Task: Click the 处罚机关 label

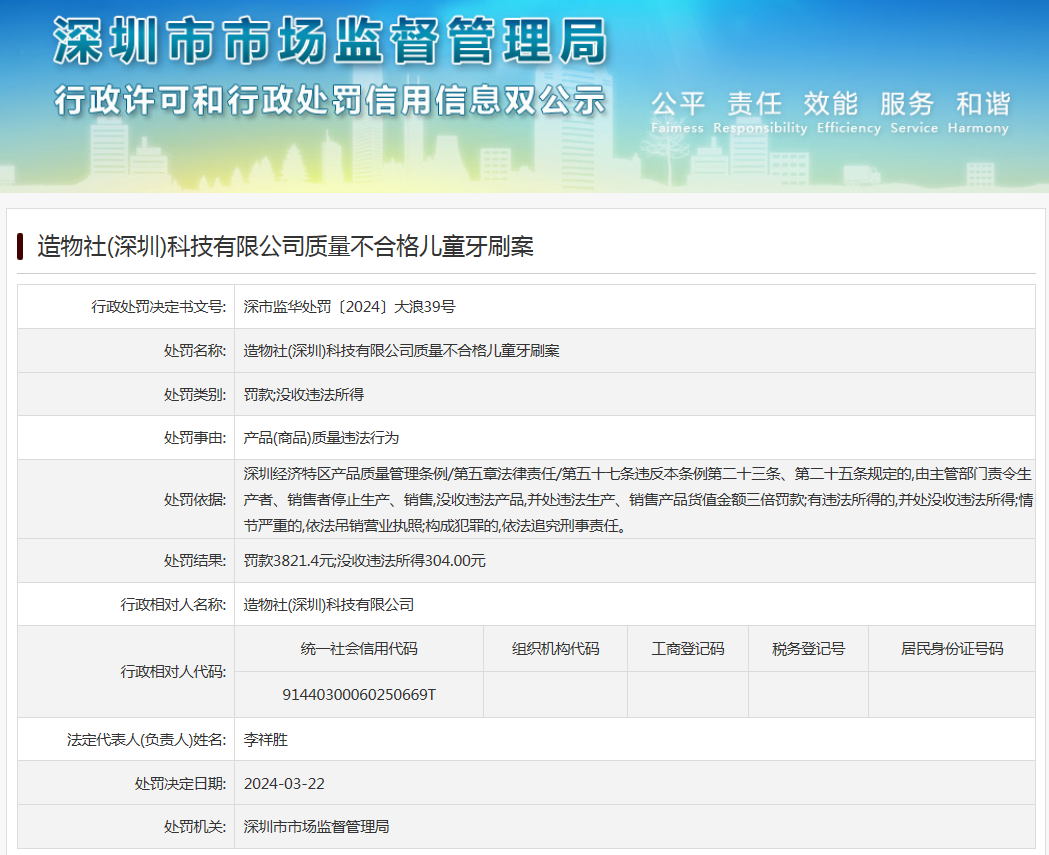Action: click(195, 827)
